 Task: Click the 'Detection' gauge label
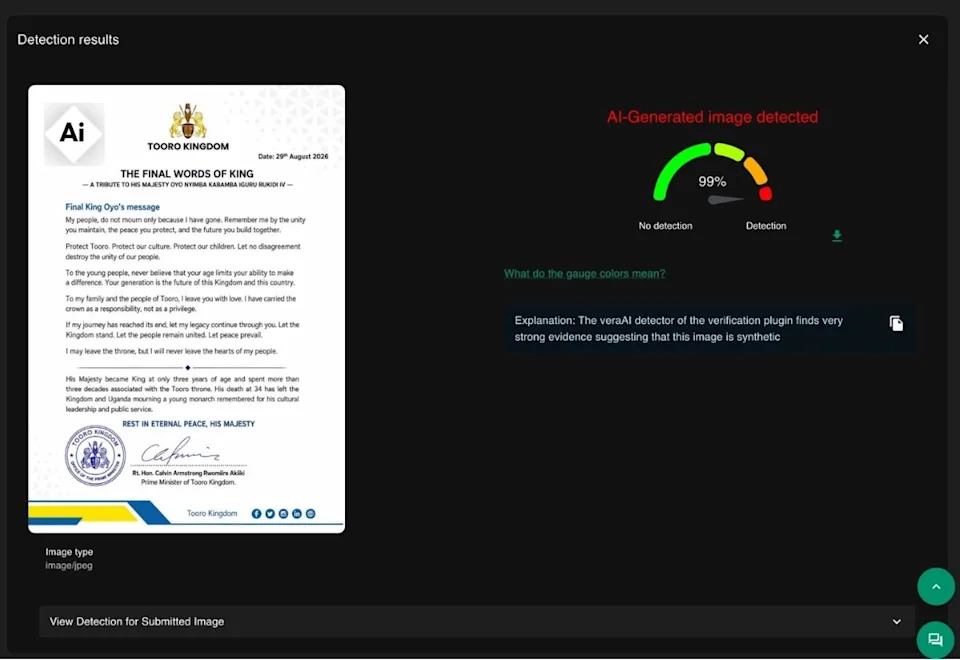point(766,226)
